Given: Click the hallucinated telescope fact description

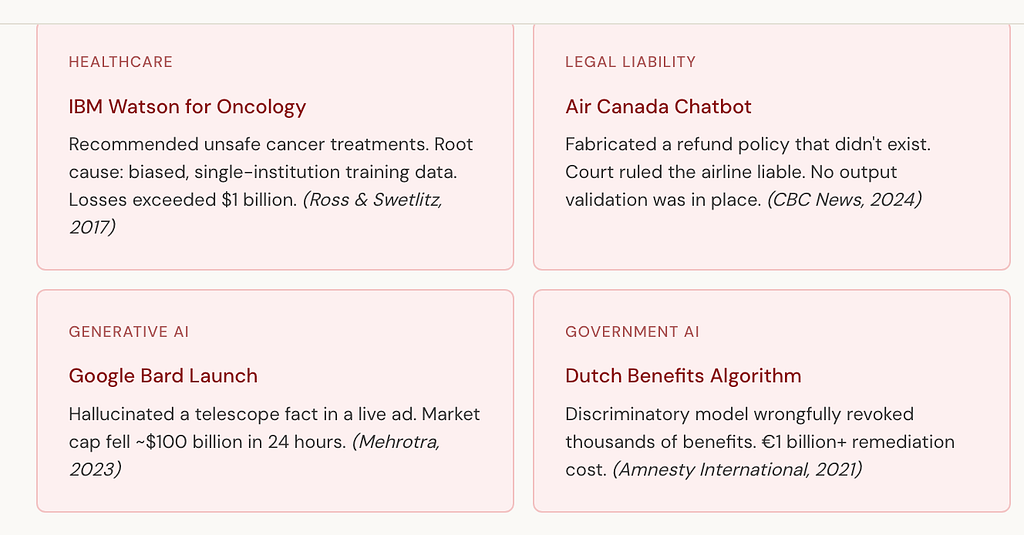Looking at the screenshot, I should [x=274, y=442].
